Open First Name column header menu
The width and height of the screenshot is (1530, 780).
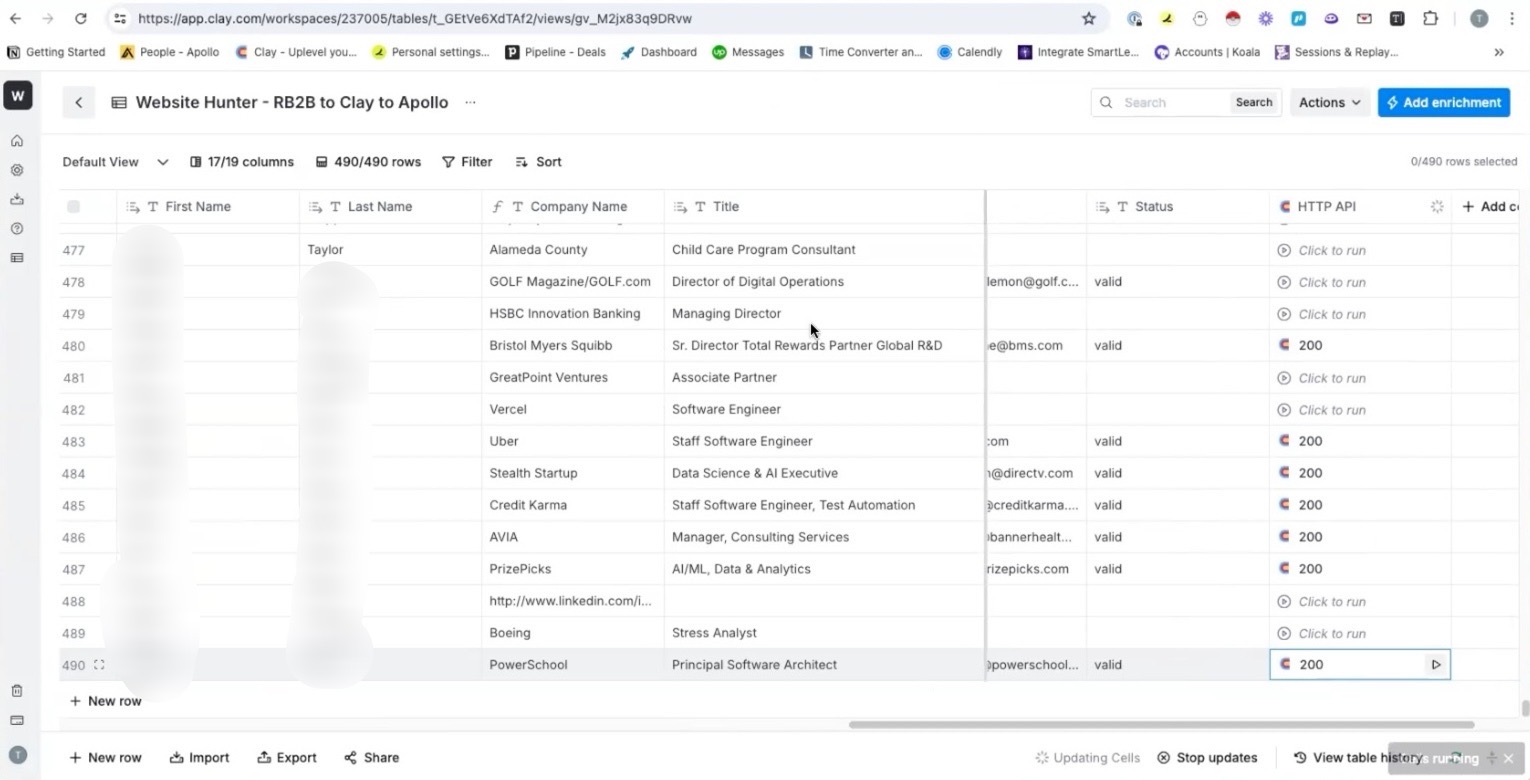[x=208, y=207]
